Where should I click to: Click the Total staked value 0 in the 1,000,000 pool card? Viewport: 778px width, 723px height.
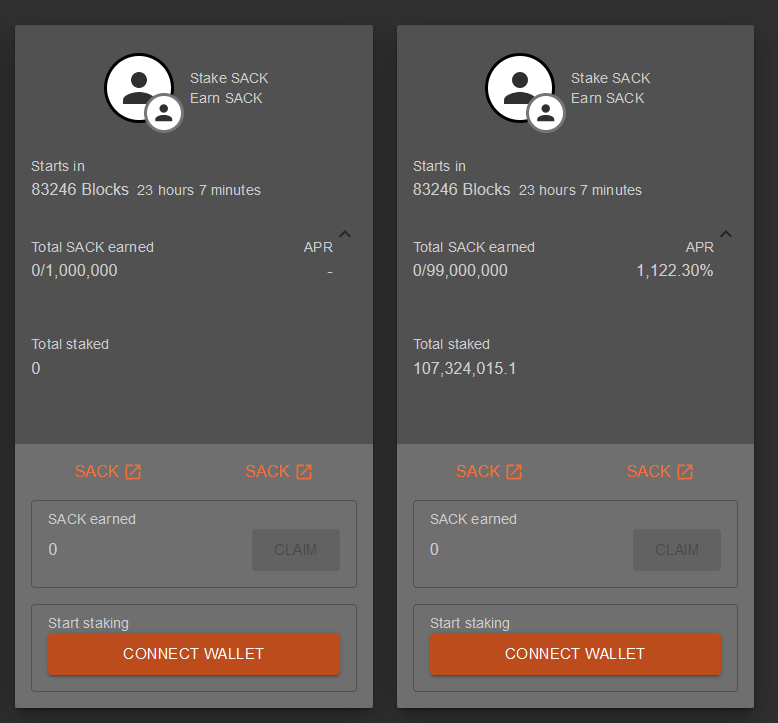(x=36, y=369)
